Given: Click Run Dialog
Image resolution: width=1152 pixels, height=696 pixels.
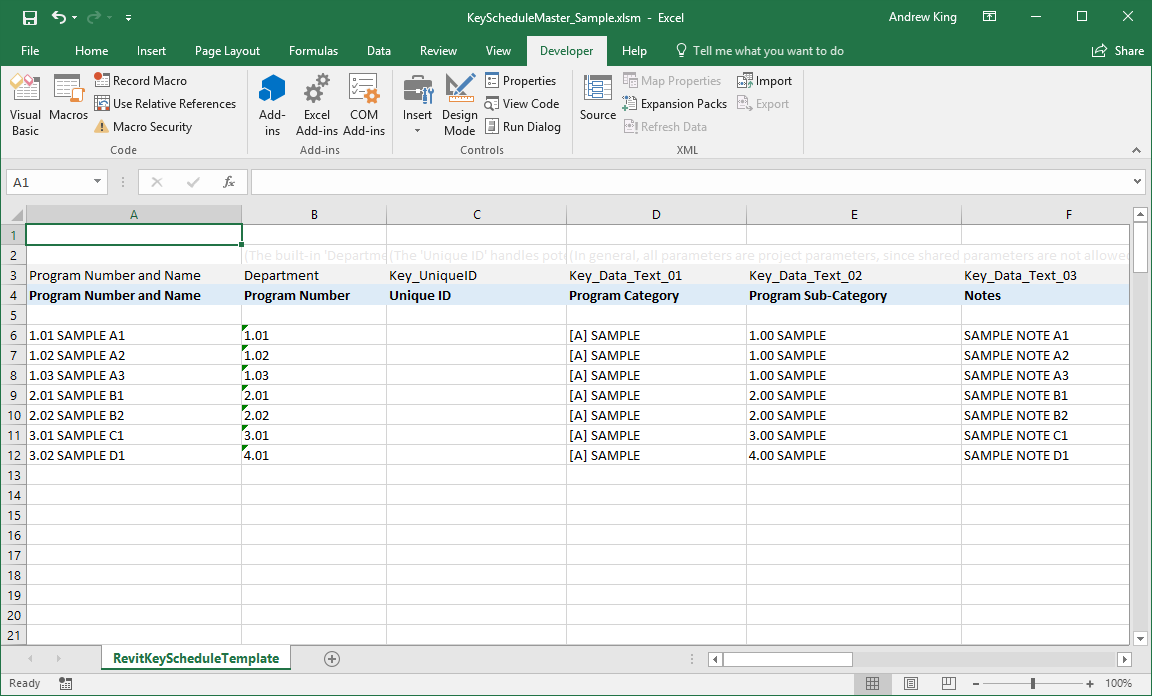Looking at the screenshot, I should [x=523, y=126].
